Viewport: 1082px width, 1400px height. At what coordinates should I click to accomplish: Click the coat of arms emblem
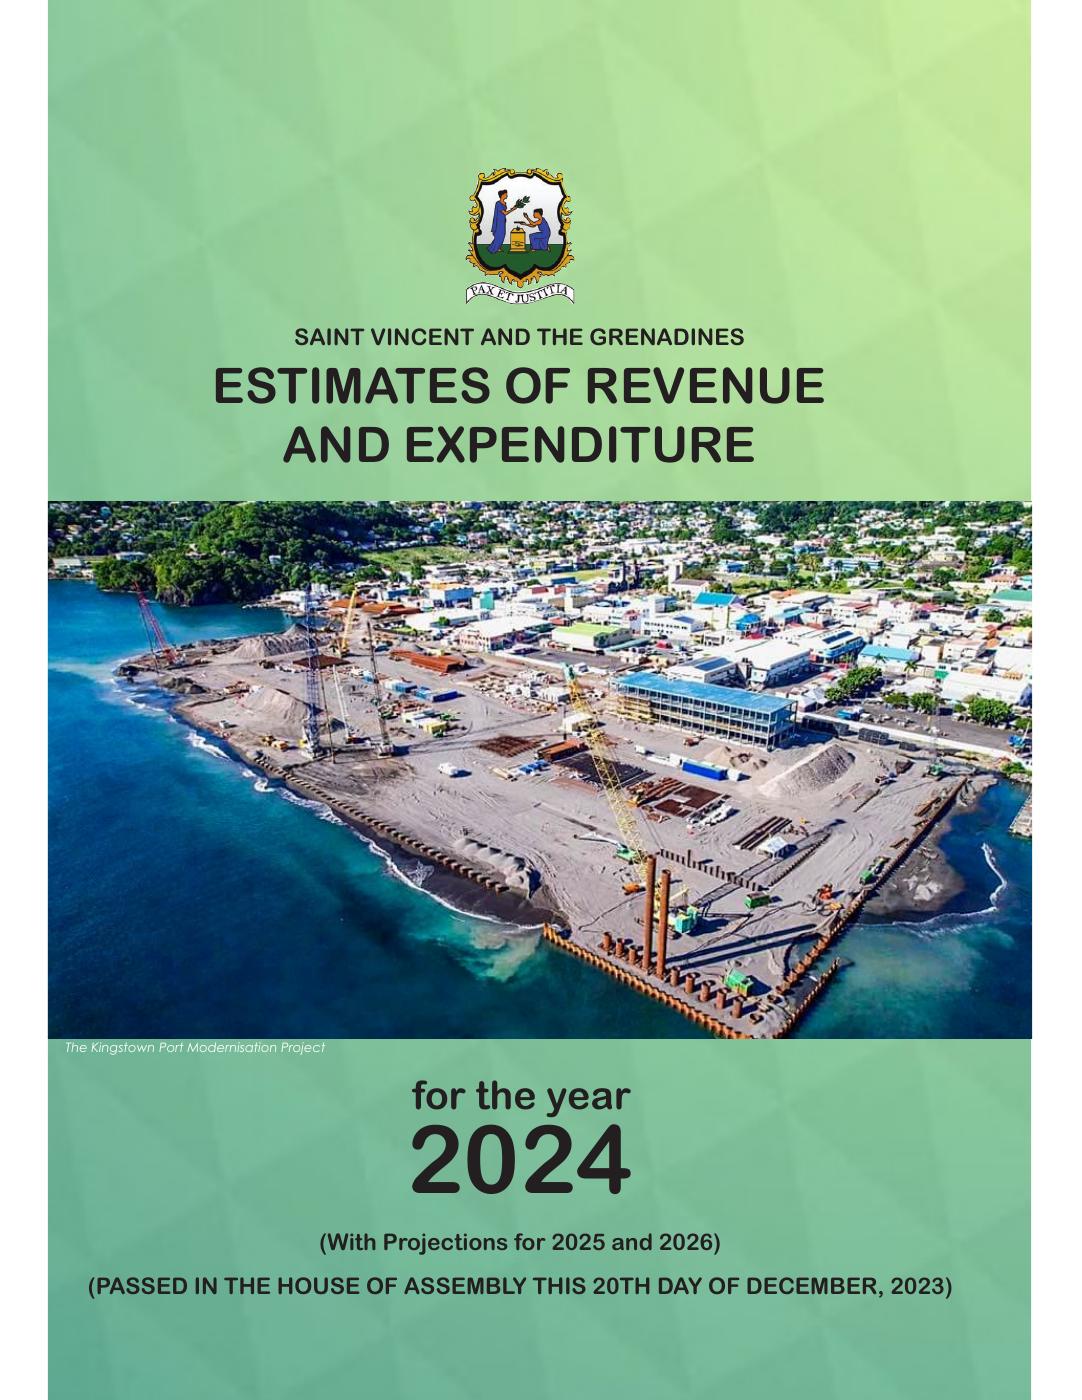tap(519, 226)
